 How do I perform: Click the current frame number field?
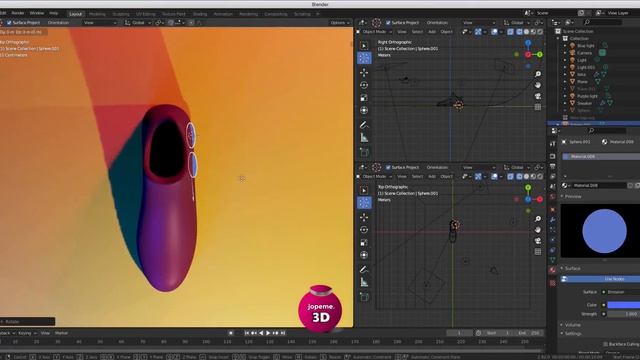(459, 333)
